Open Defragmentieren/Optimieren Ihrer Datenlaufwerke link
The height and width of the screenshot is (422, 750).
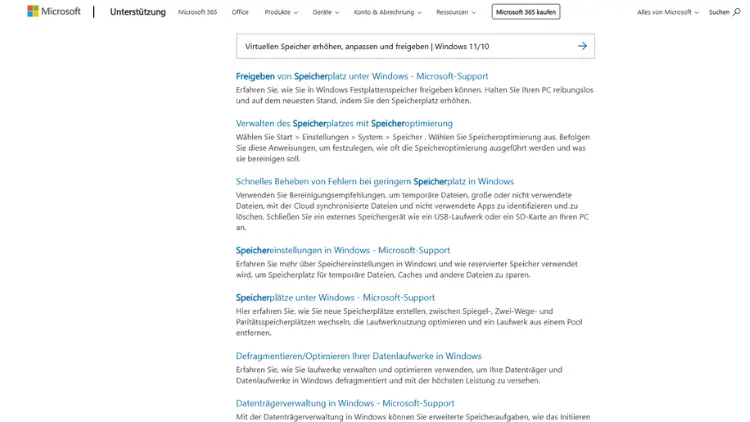359,356
